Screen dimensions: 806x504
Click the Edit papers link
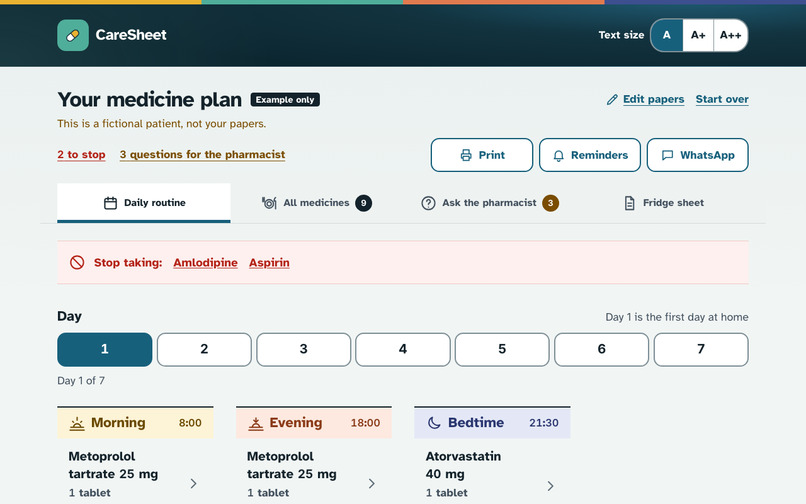(653, 99)
